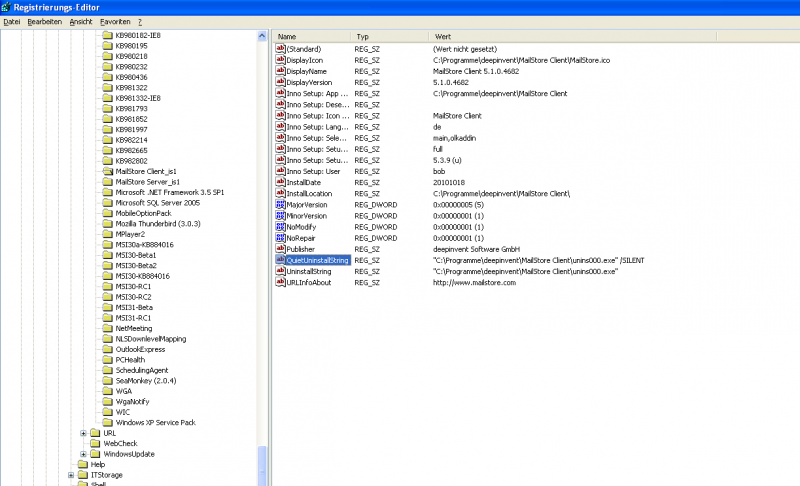The height and width of the screenshot is (486, 800).
Task: Click the string icon next to Publisher
Action: pyautogui.click(x=280, y=249)
